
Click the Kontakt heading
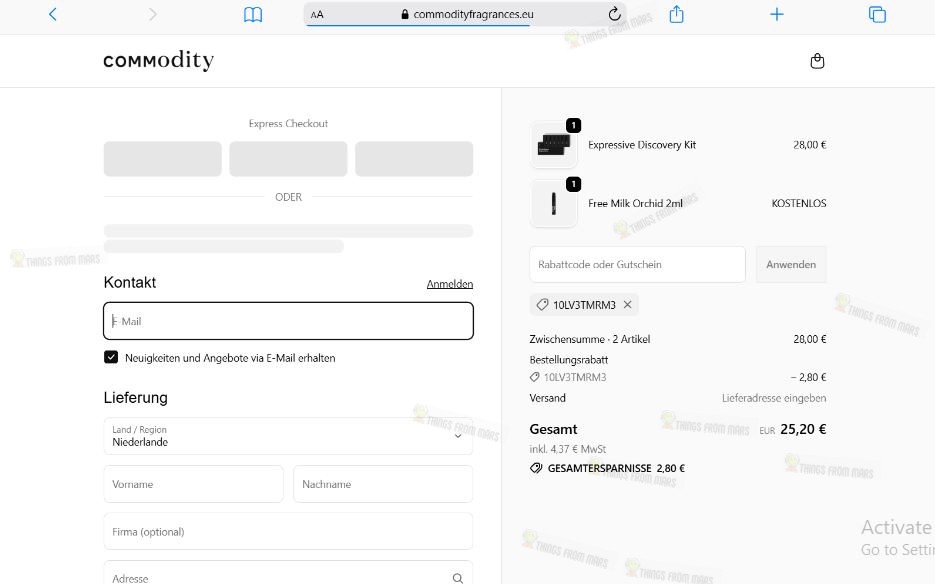coord(129,282)
